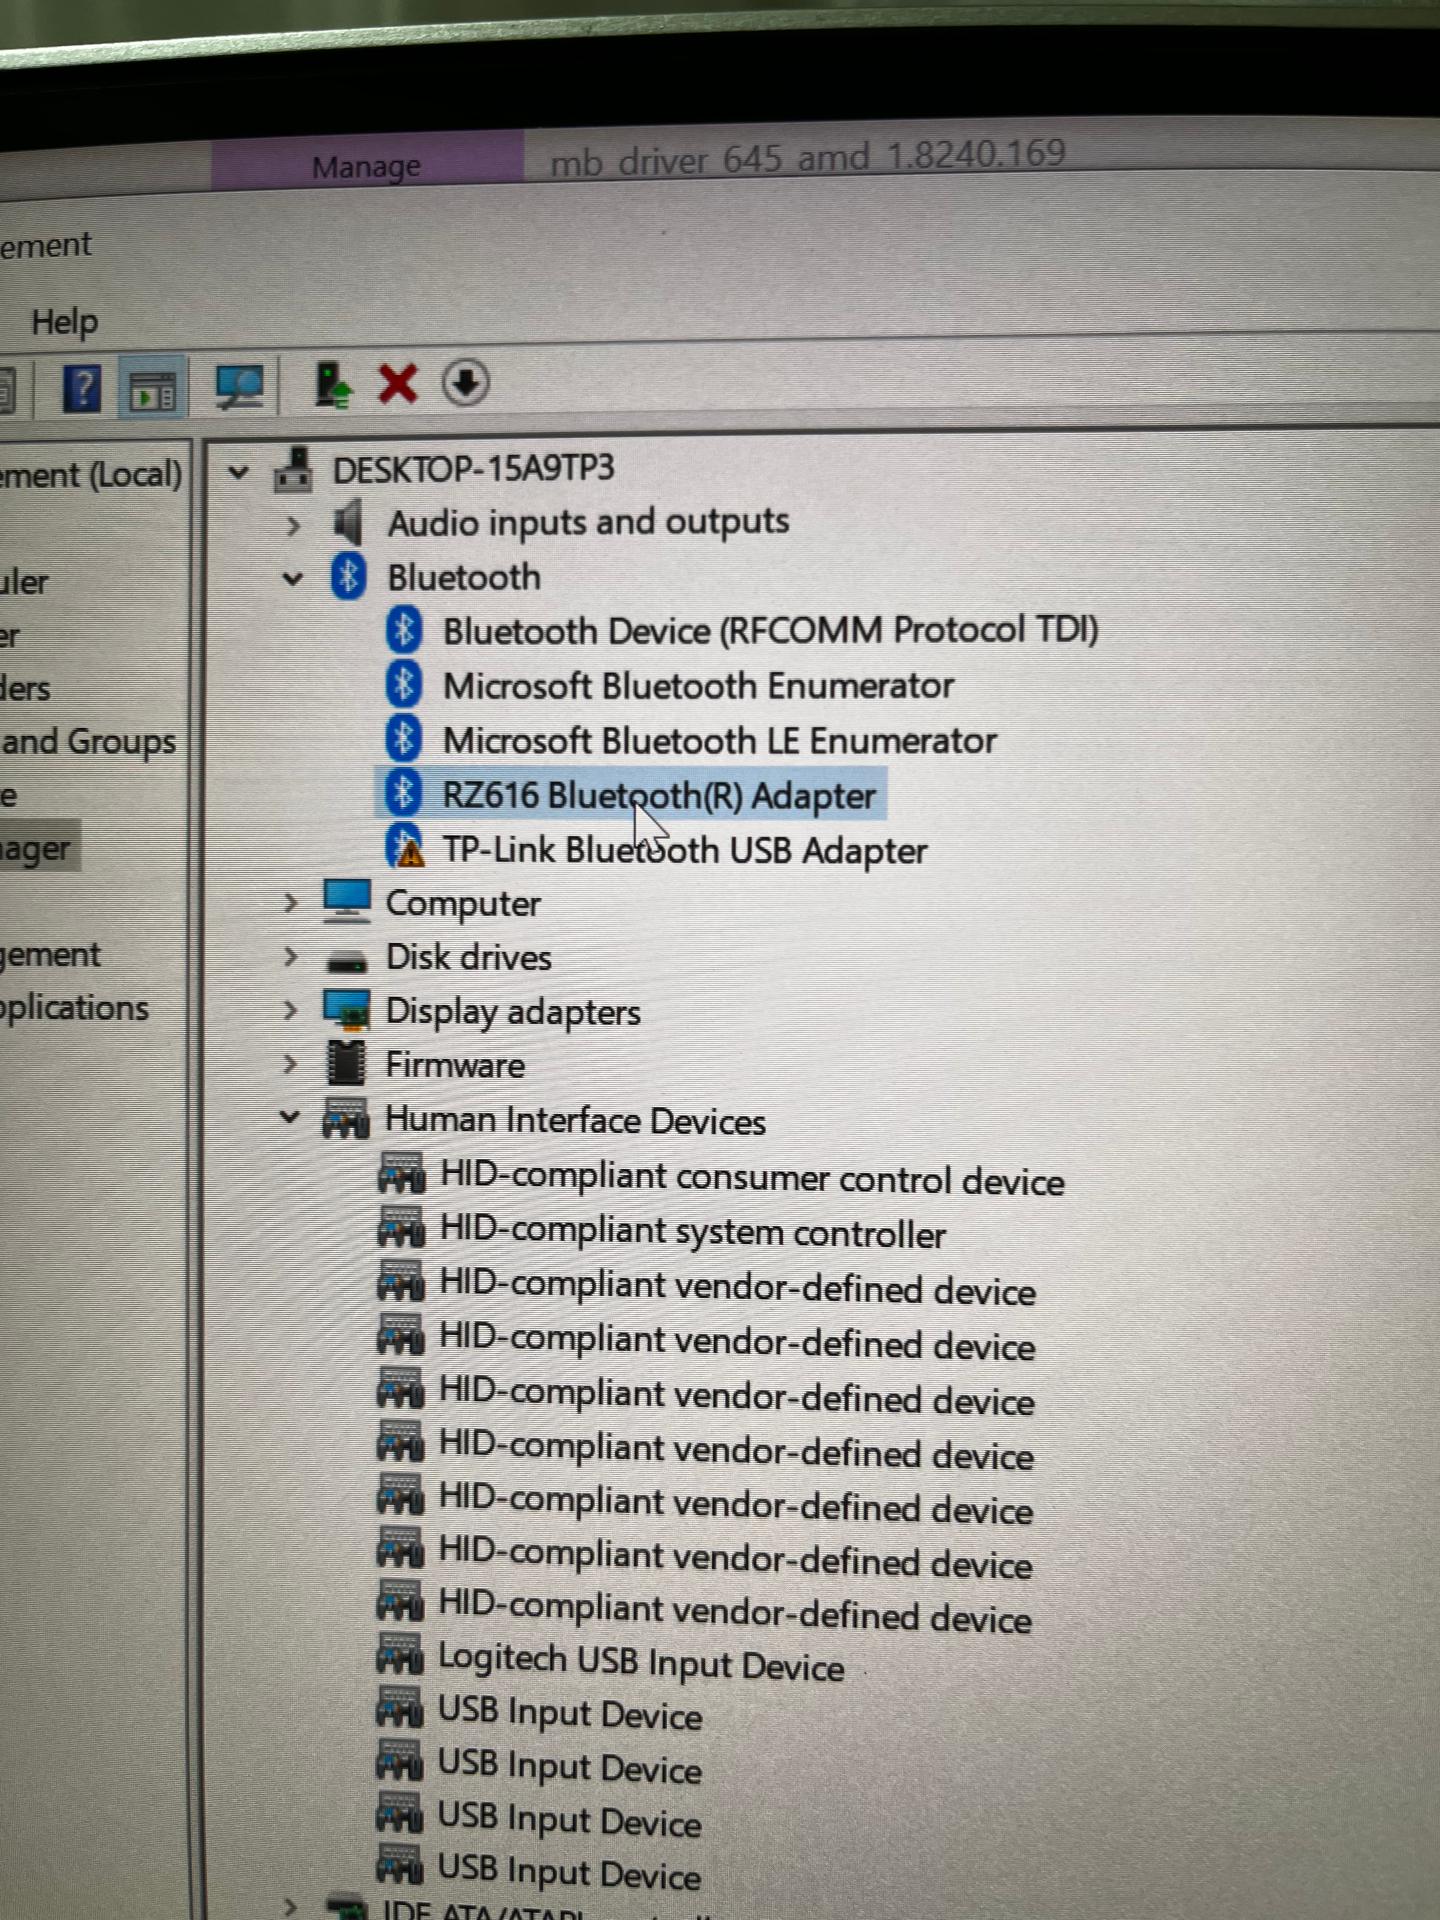Image resolution: width=1440 pixels, height=1920 pixels.
Task: Click the icon of HID-compliant system controller
Action: 402,1227
